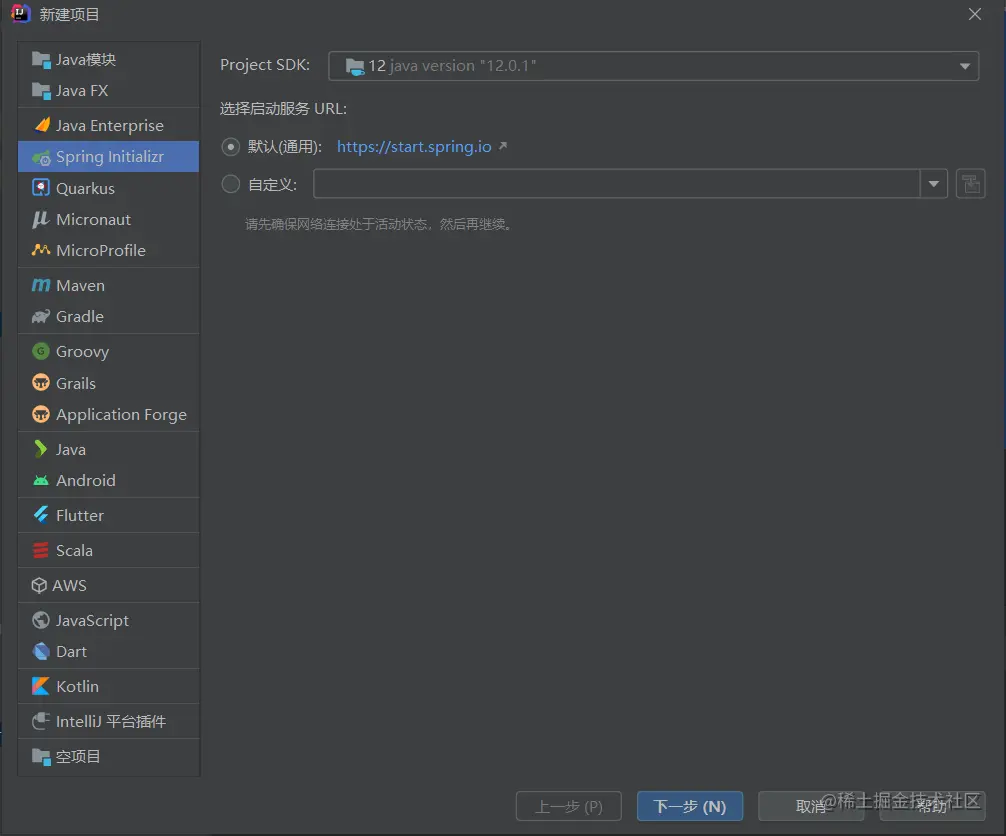Click the java version "12.0.1" text
The image size is (1006, 836).
point(463,66)
